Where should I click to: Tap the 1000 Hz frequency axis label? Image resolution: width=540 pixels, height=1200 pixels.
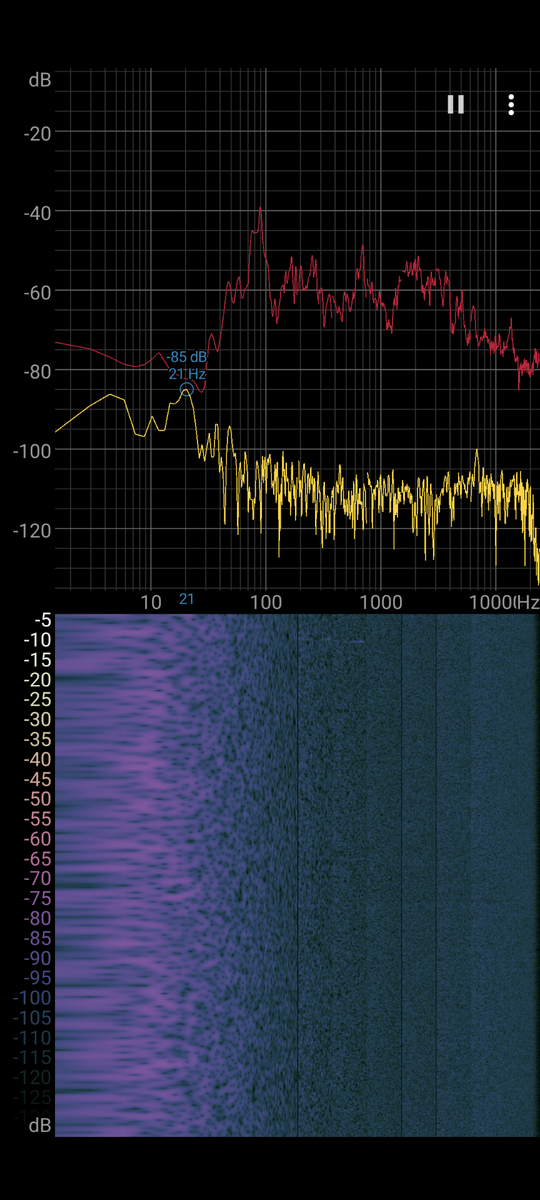(x=380, y=602)
